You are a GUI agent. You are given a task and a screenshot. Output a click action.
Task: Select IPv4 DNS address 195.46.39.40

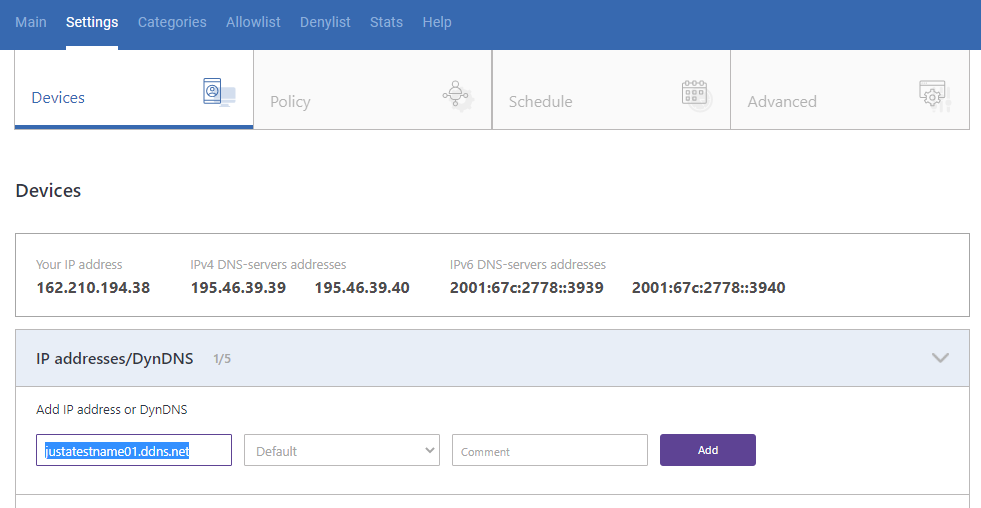(x=362, y=288)
